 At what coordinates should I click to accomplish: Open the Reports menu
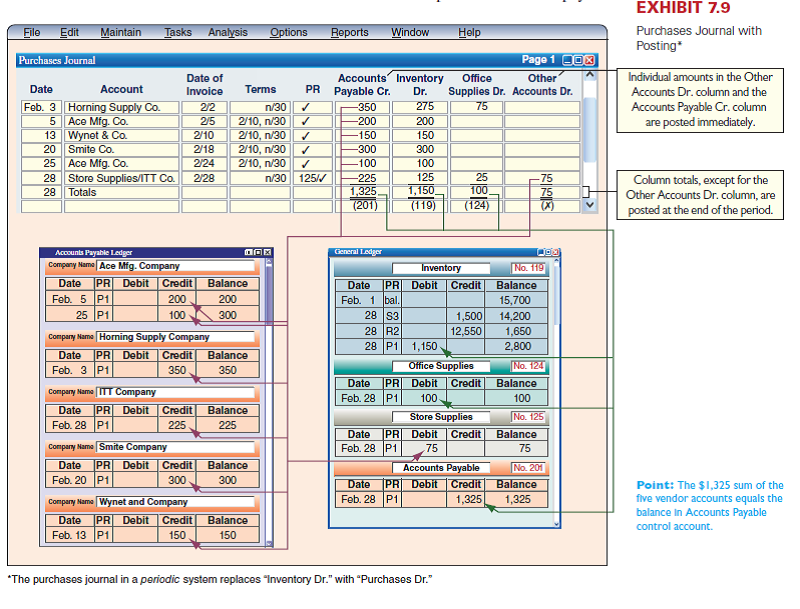(349, 32)
